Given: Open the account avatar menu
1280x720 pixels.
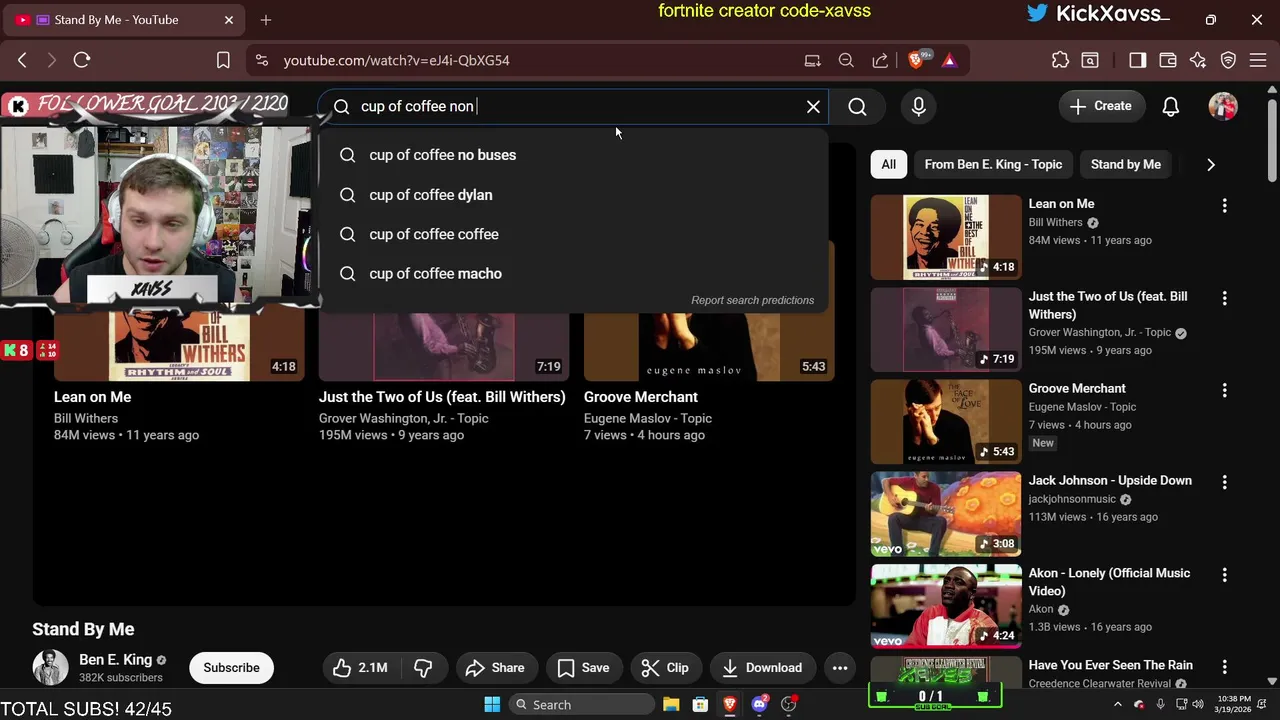Looking at the screenshot, I should (1223, 106).
